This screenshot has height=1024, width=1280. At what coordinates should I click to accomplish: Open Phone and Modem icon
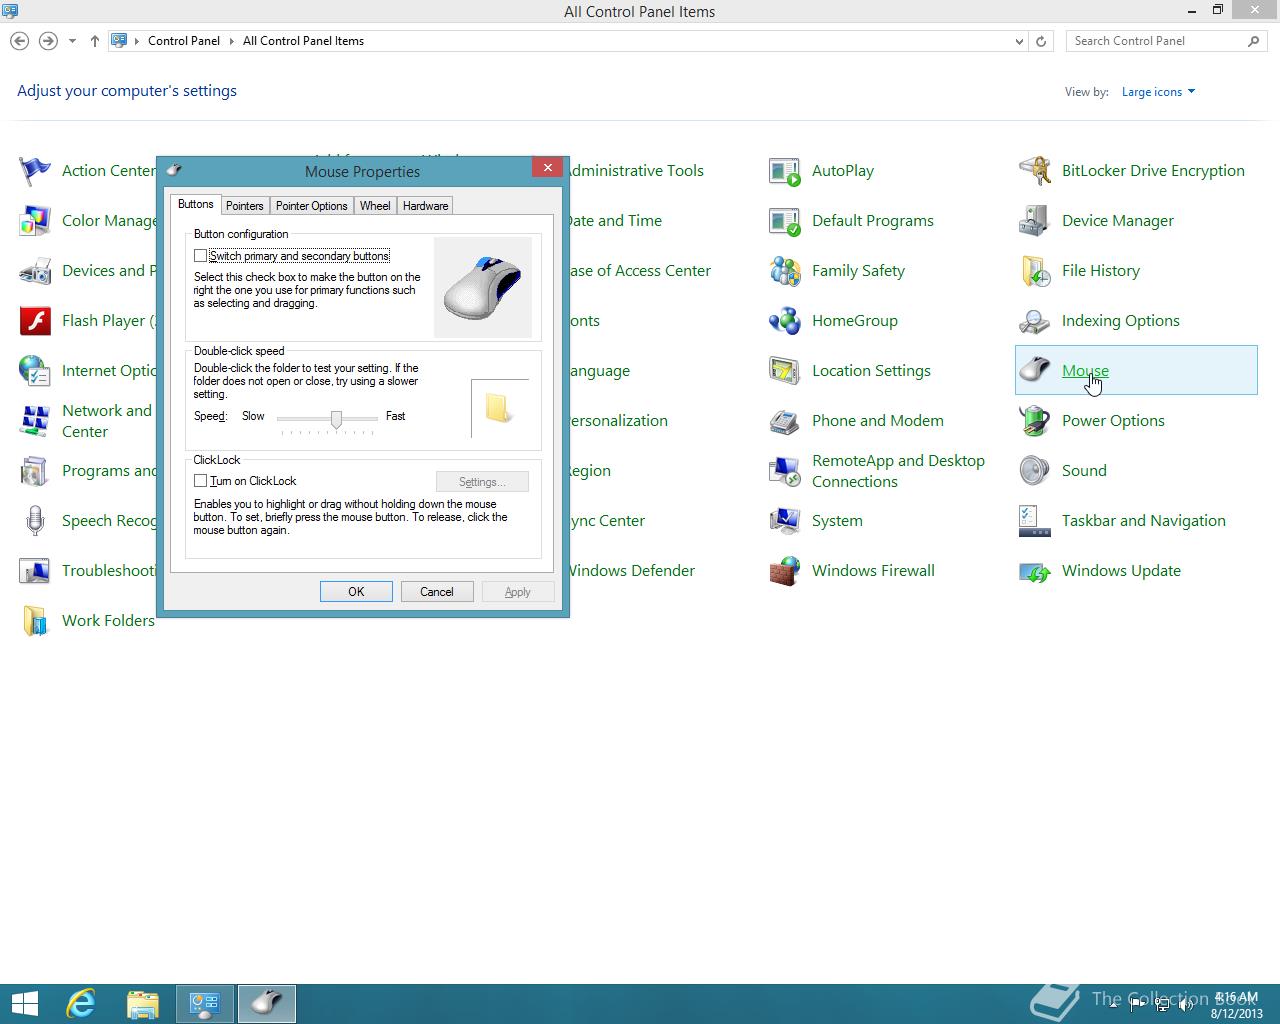point(785,421)
